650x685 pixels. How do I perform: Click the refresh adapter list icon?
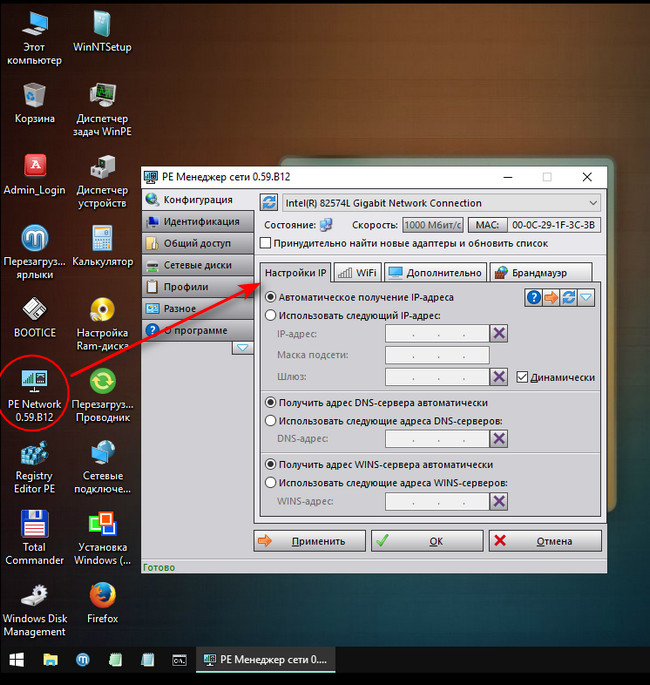(269, 203)
